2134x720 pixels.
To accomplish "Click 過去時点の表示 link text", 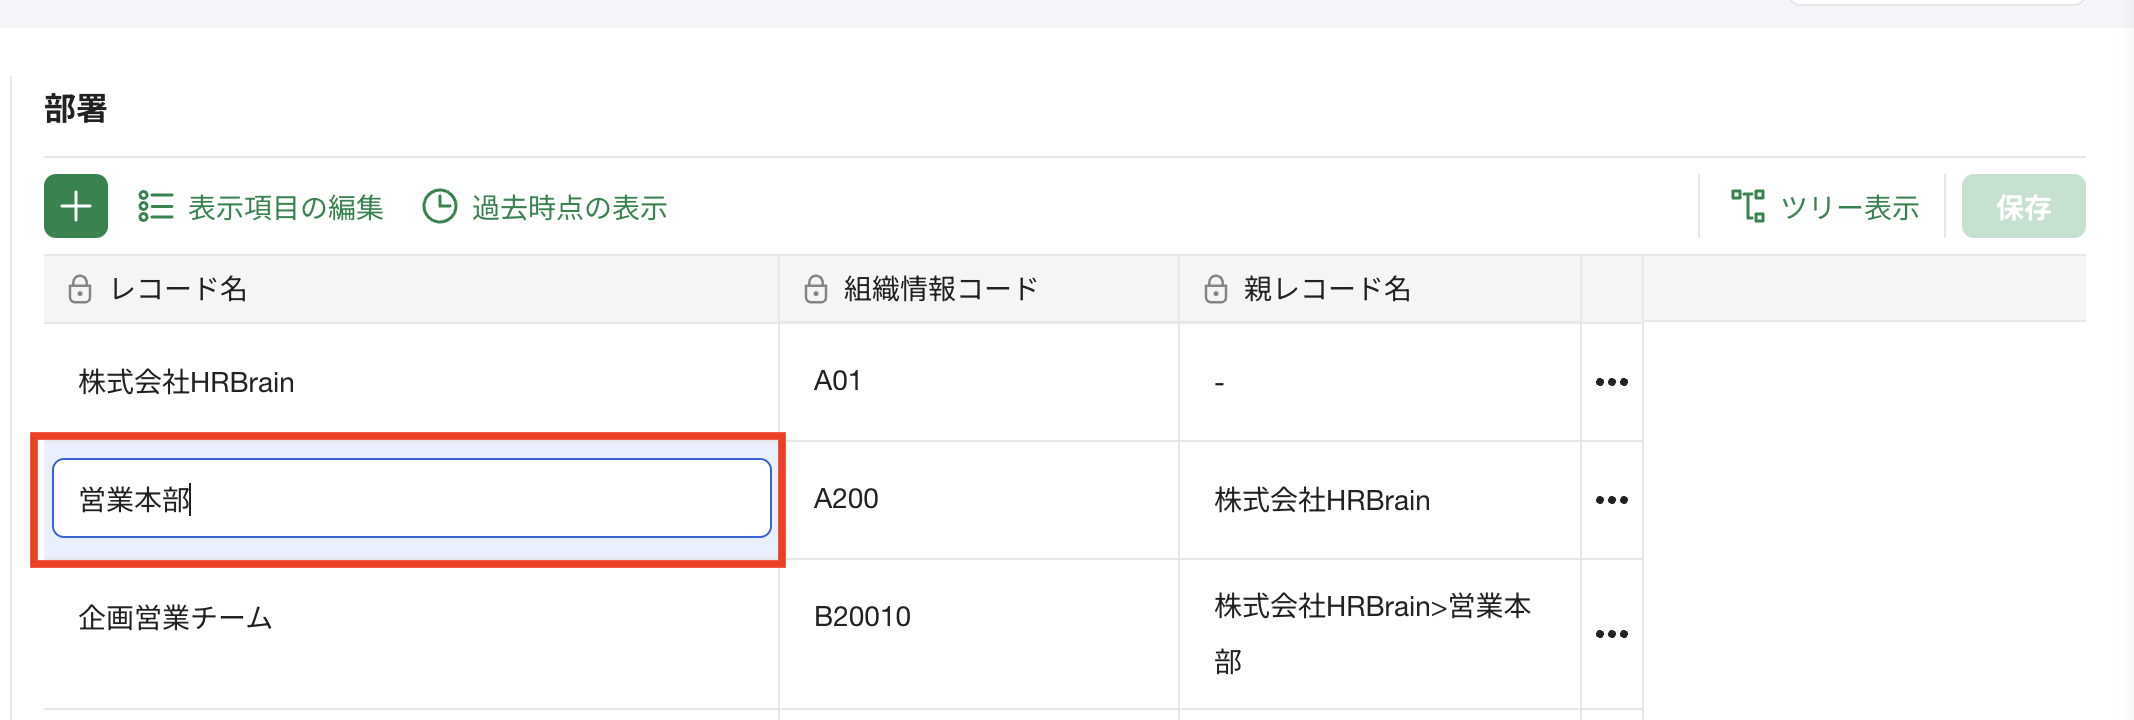I will 569,207.
